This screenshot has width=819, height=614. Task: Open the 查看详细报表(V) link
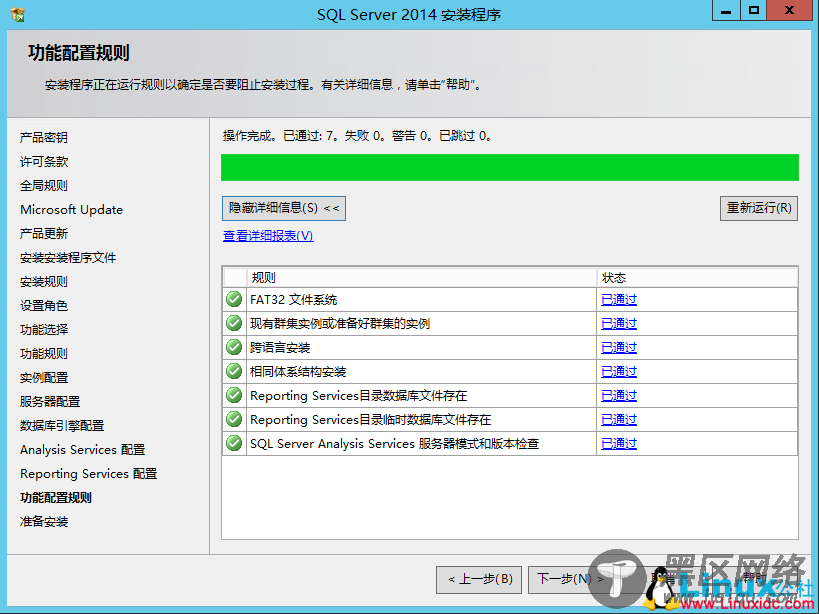click(x=268, y=236)
